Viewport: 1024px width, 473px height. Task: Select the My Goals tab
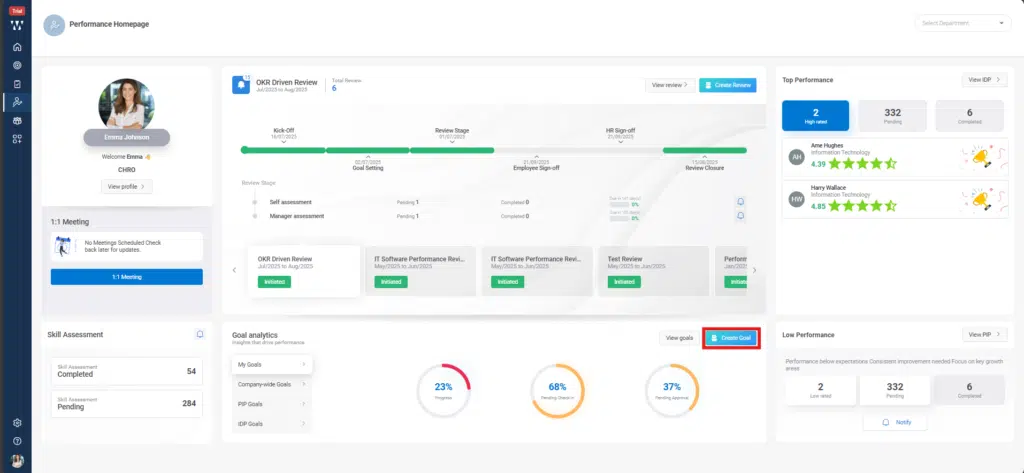(272, 365)
